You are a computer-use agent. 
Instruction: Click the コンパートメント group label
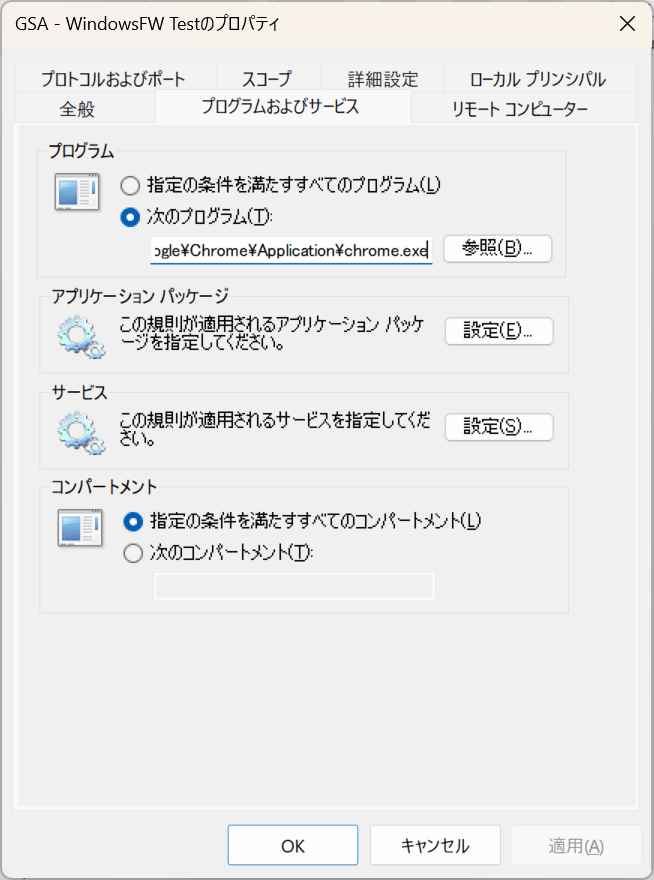pos(104,487)
